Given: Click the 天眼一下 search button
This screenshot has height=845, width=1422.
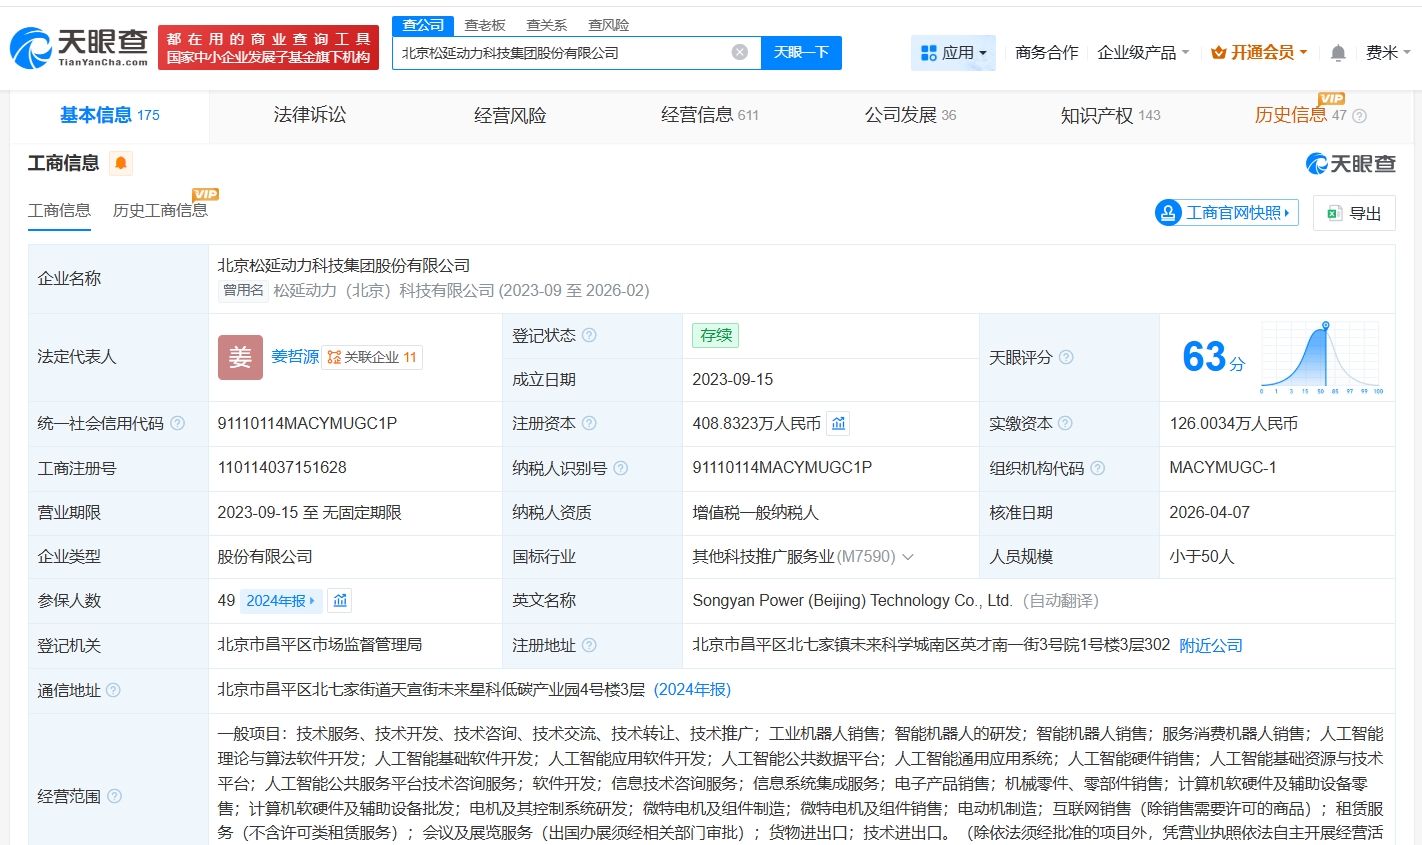Looking at the screenshot, I should coord(801,53).
